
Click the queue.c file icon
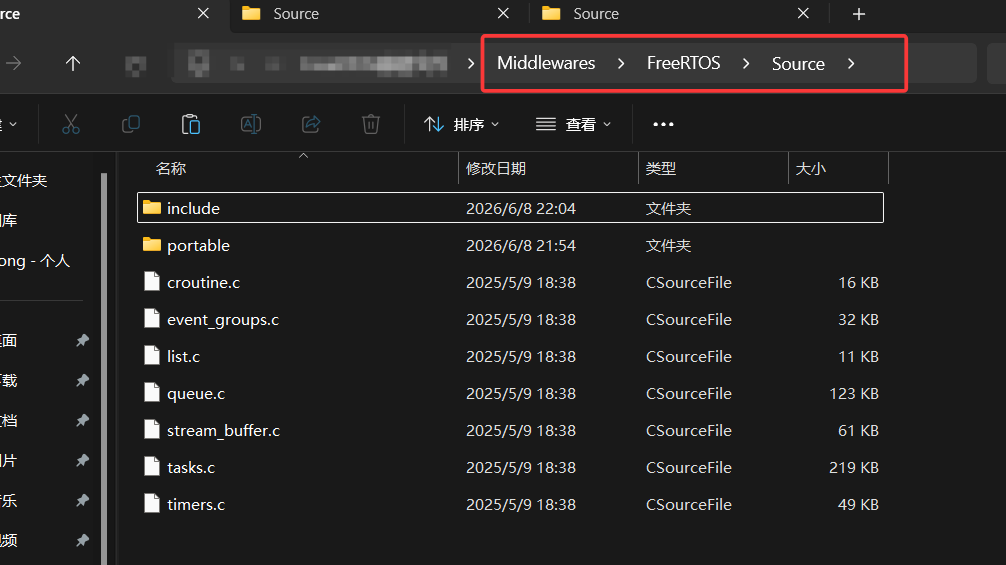pyautogui.click(x=151, y=392)
